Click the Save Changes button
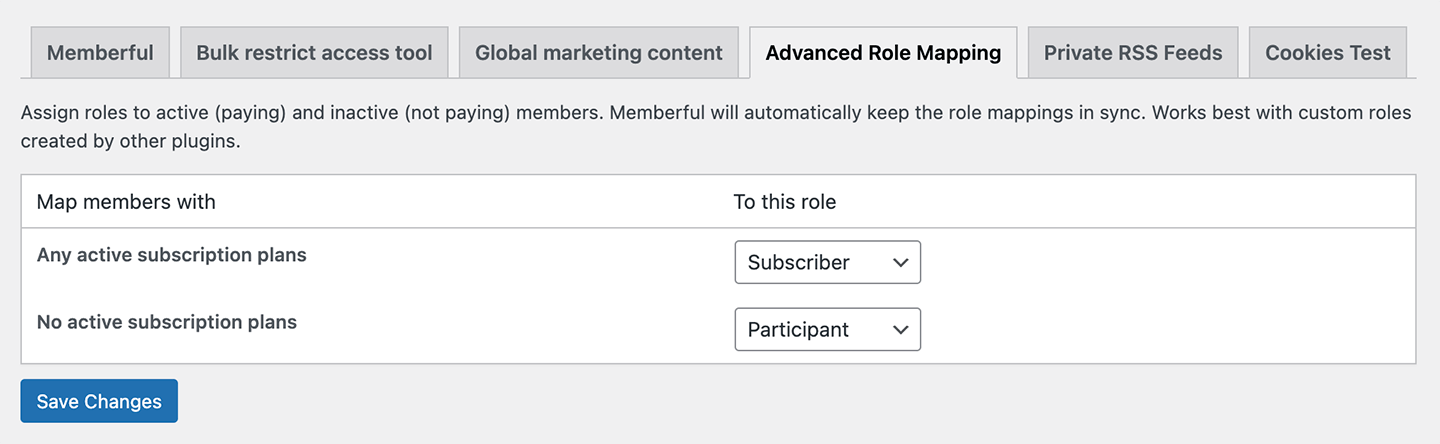Screen dimensions: 1440x444 99,401
